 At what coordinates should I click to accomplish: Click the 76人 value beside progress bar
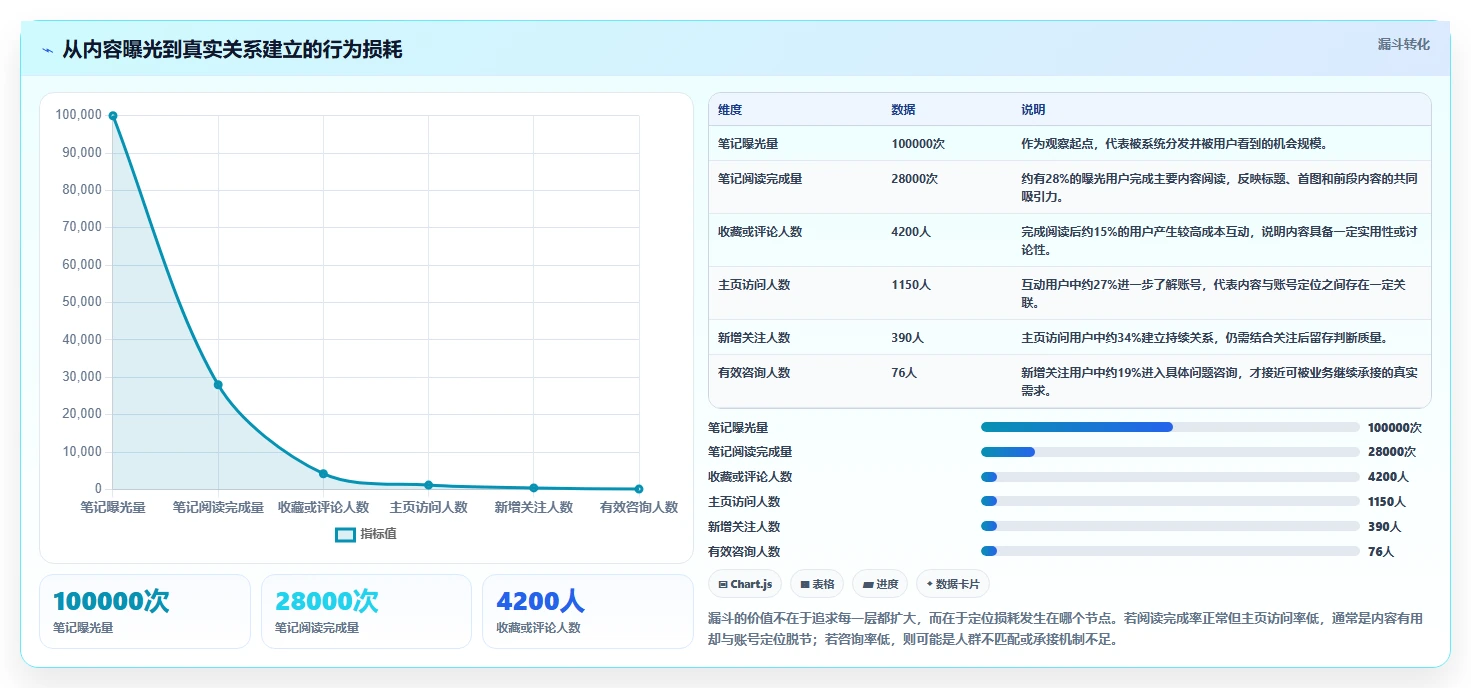1381,552
